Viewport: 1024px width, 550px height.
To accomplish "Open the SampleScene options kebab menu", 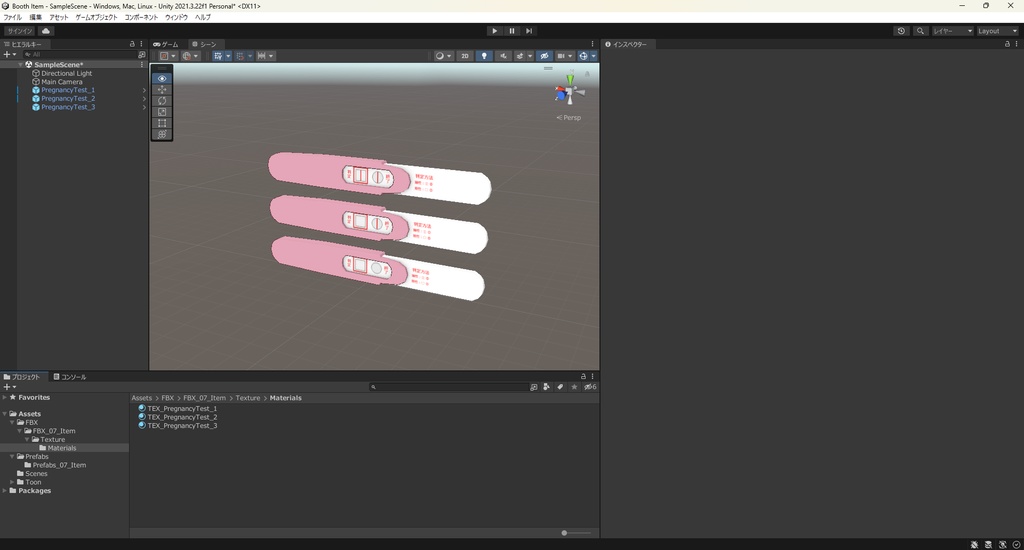I will pos(142,65).
